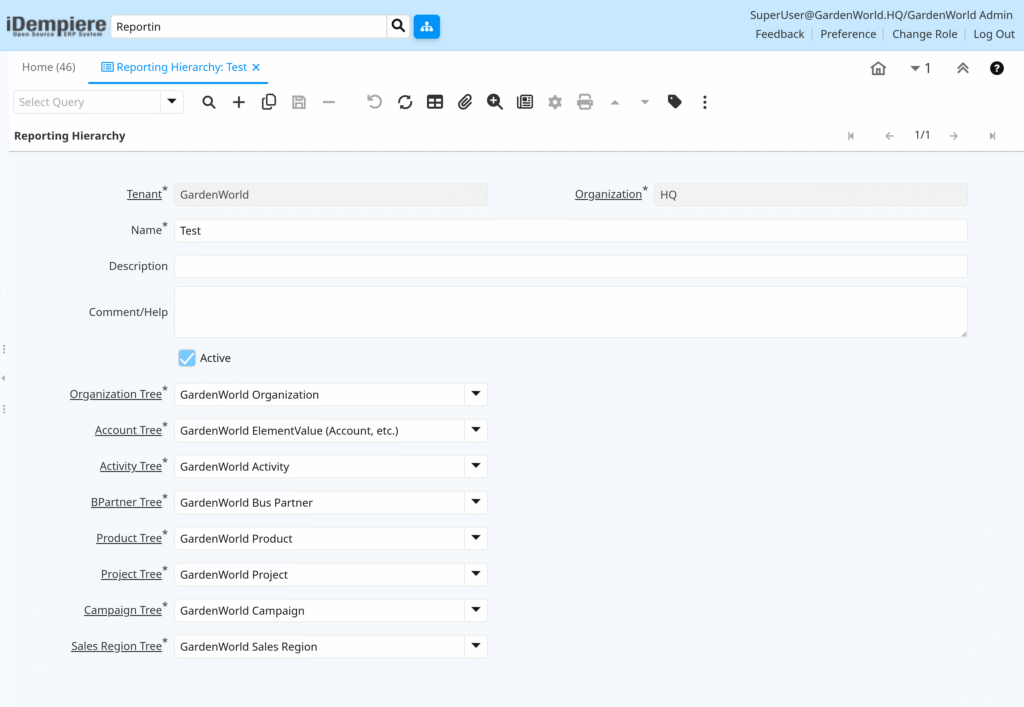The height and width of the screenshot is (707, 1024).
Task: Click the iDempiere logo
Action: (x=56, y=26)
